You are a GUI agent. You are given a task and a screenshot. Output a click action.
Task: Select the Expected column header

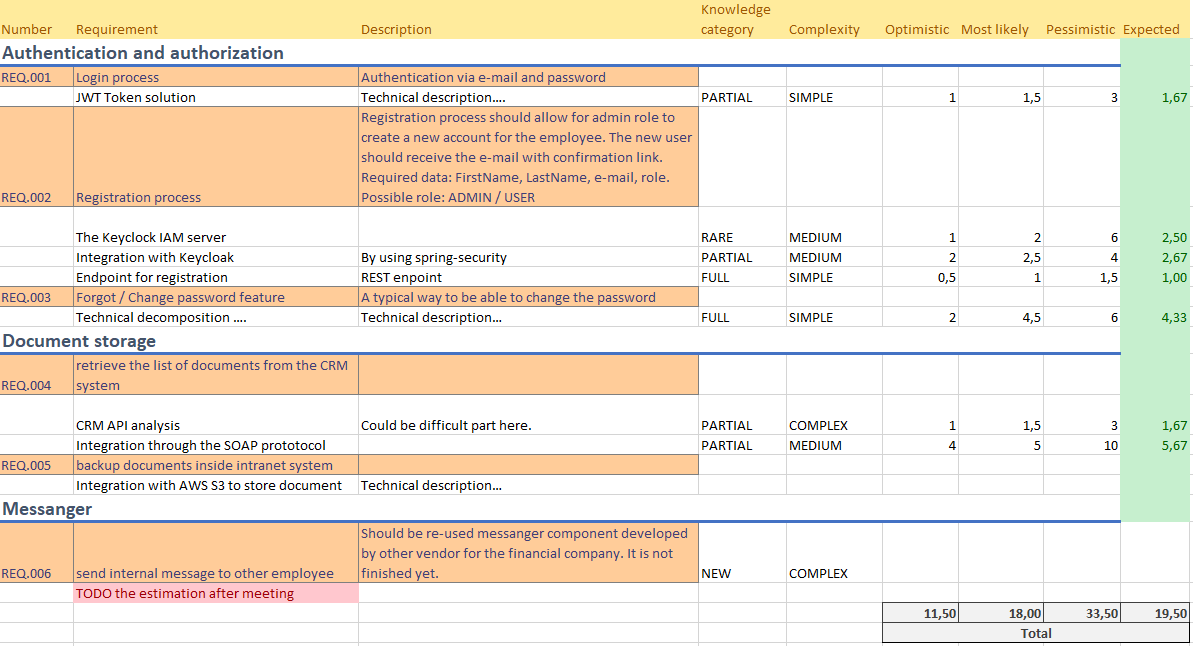1151,29
